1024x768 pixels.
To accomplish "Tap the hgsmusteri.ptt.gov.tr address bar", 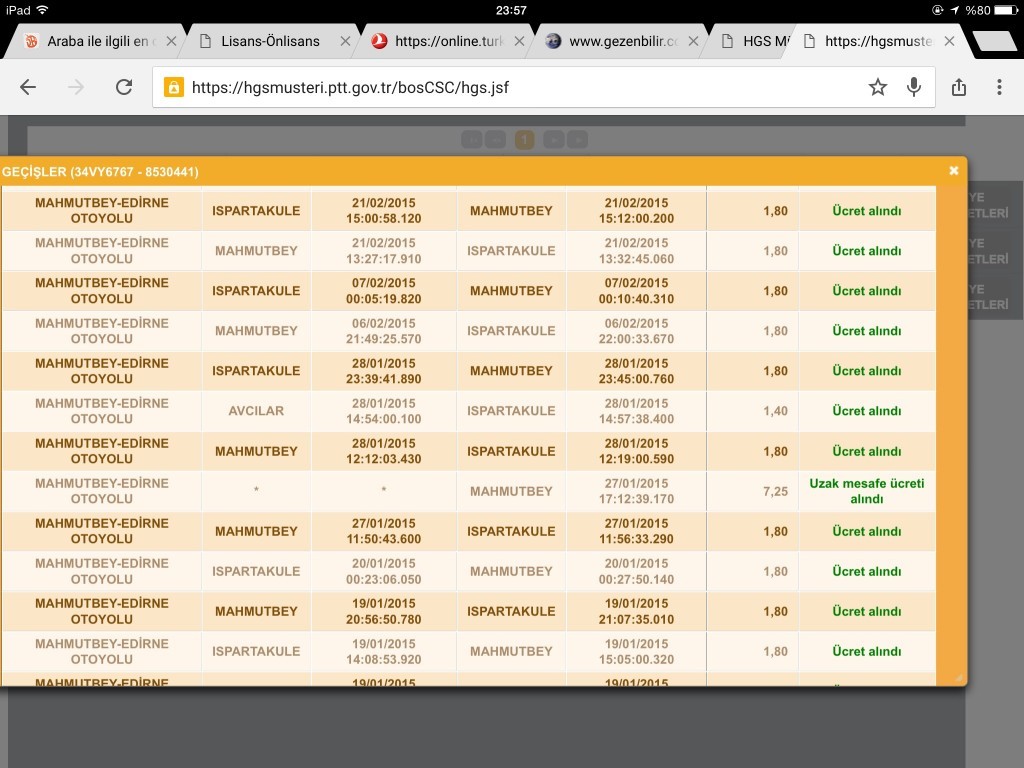I will (x=520, y=88).
